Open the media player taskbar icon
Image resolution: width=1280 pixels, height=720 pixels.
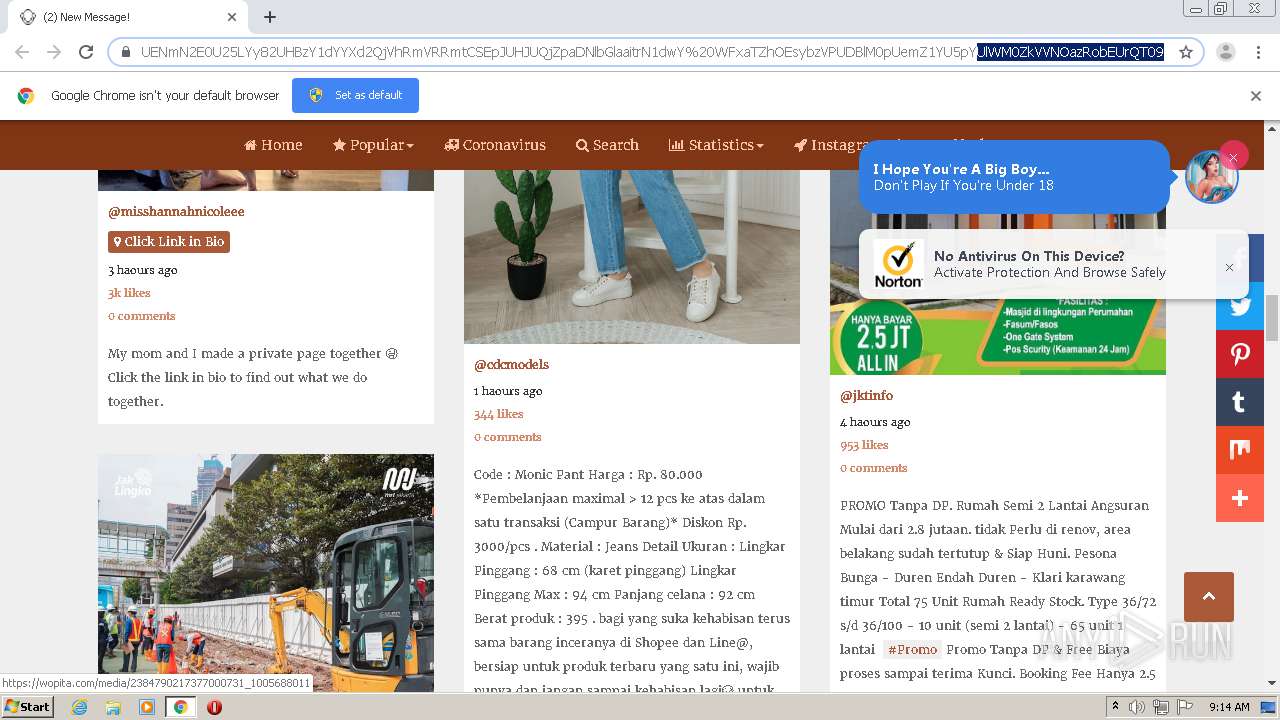147,707
